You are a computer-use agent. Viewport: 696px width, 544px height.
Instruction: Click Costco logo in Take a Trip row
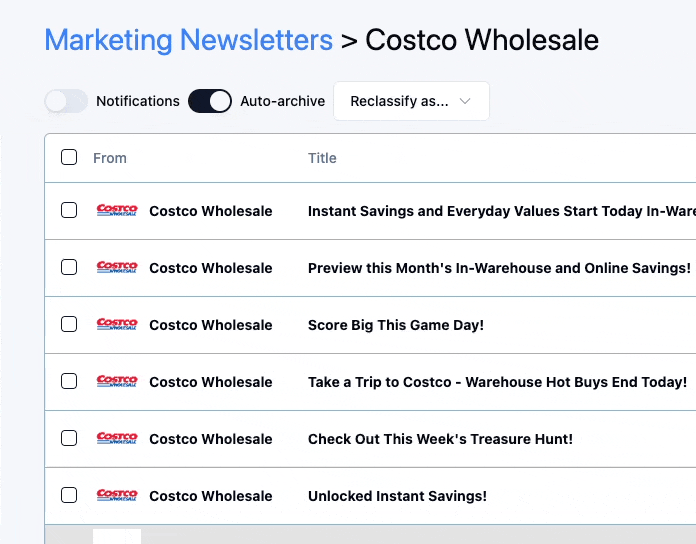pyautogui.click(x=117, y=381)
